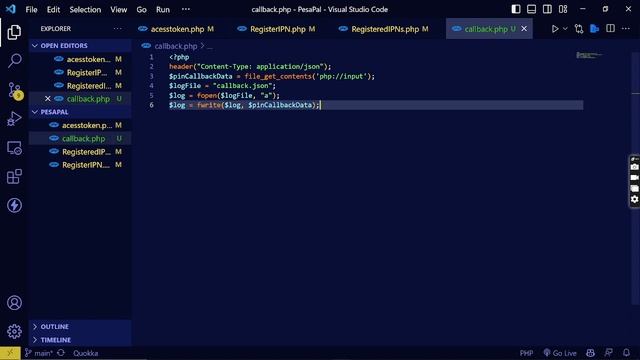Open the Go menu
The height and width of the screenshot is (360, 640).
click(141, 9)
